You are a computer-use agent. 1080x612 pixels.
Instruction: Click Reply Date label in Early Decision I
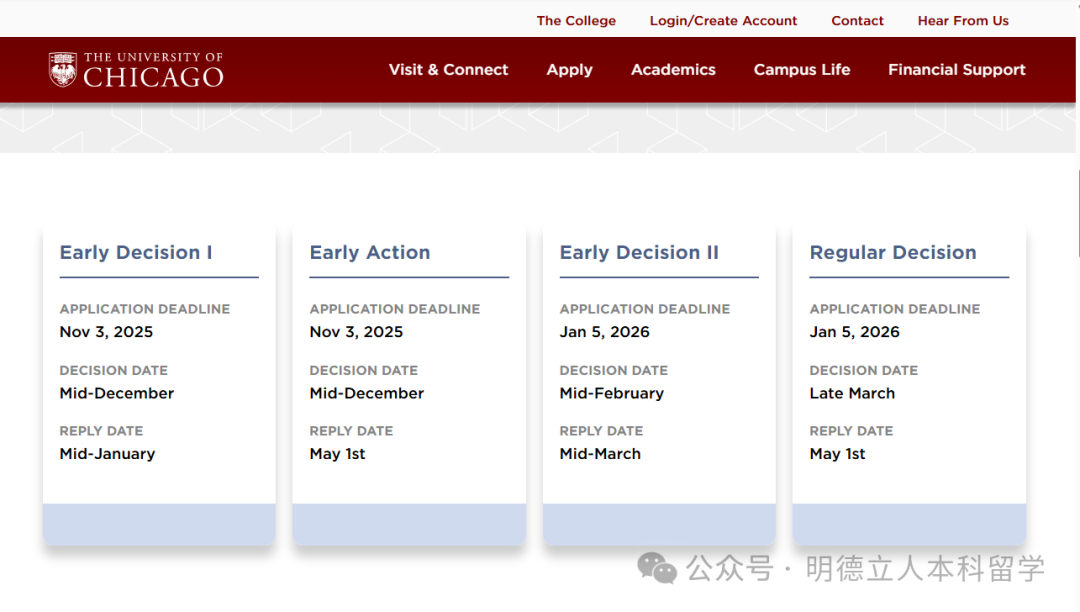(x=101, y=431)
